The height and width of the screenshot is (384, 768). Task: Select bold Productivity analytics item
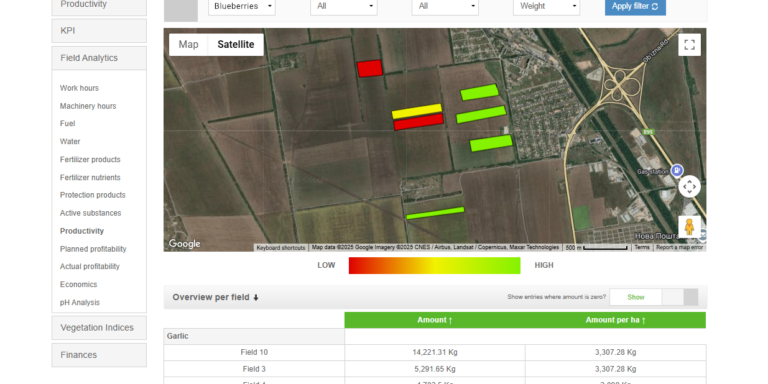click(82, 231)
